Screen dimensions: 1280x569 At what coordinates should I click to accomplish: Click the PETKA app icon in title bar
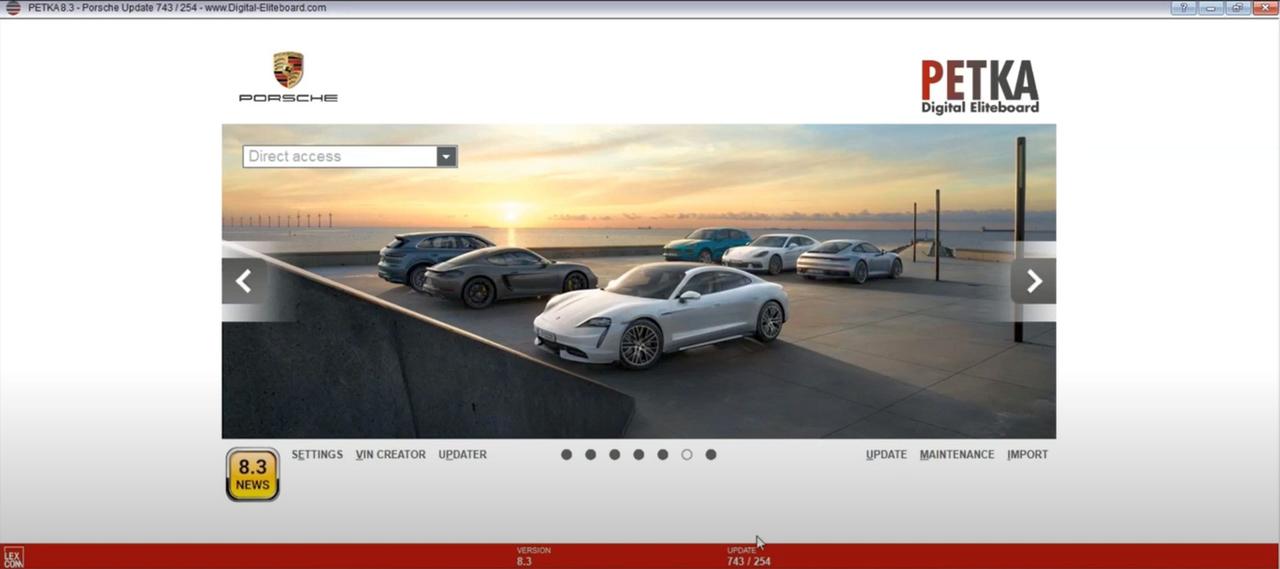coord(13,8)
